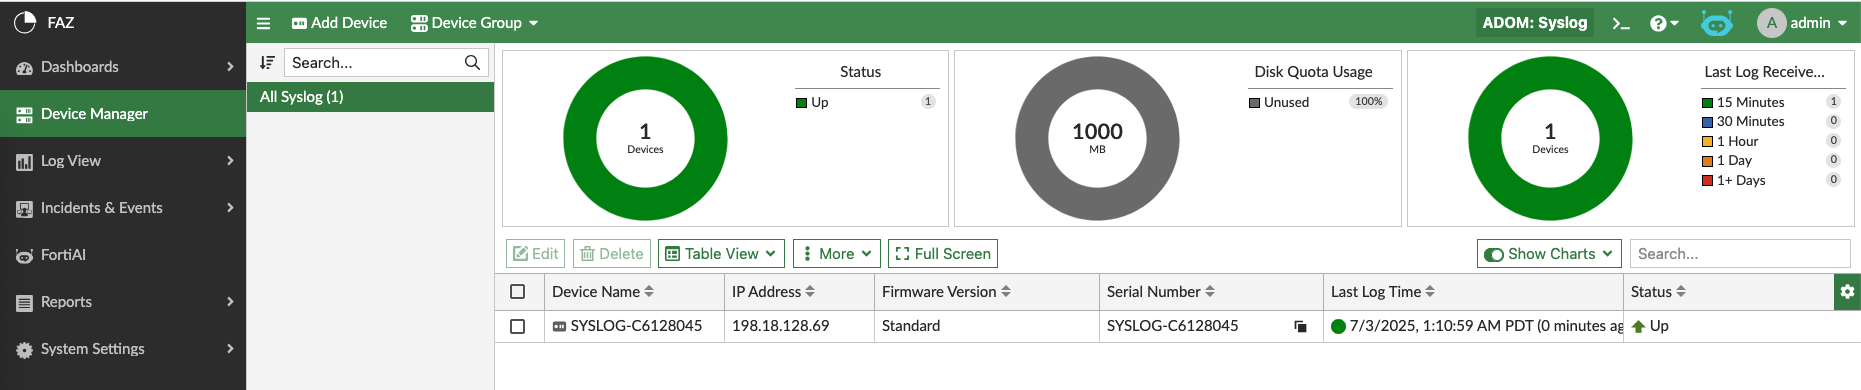Check the SYSLOG-C6128045 row checkbox
Image resolution: width=1861 pixels, height=390 pixels.
(517, 326)
